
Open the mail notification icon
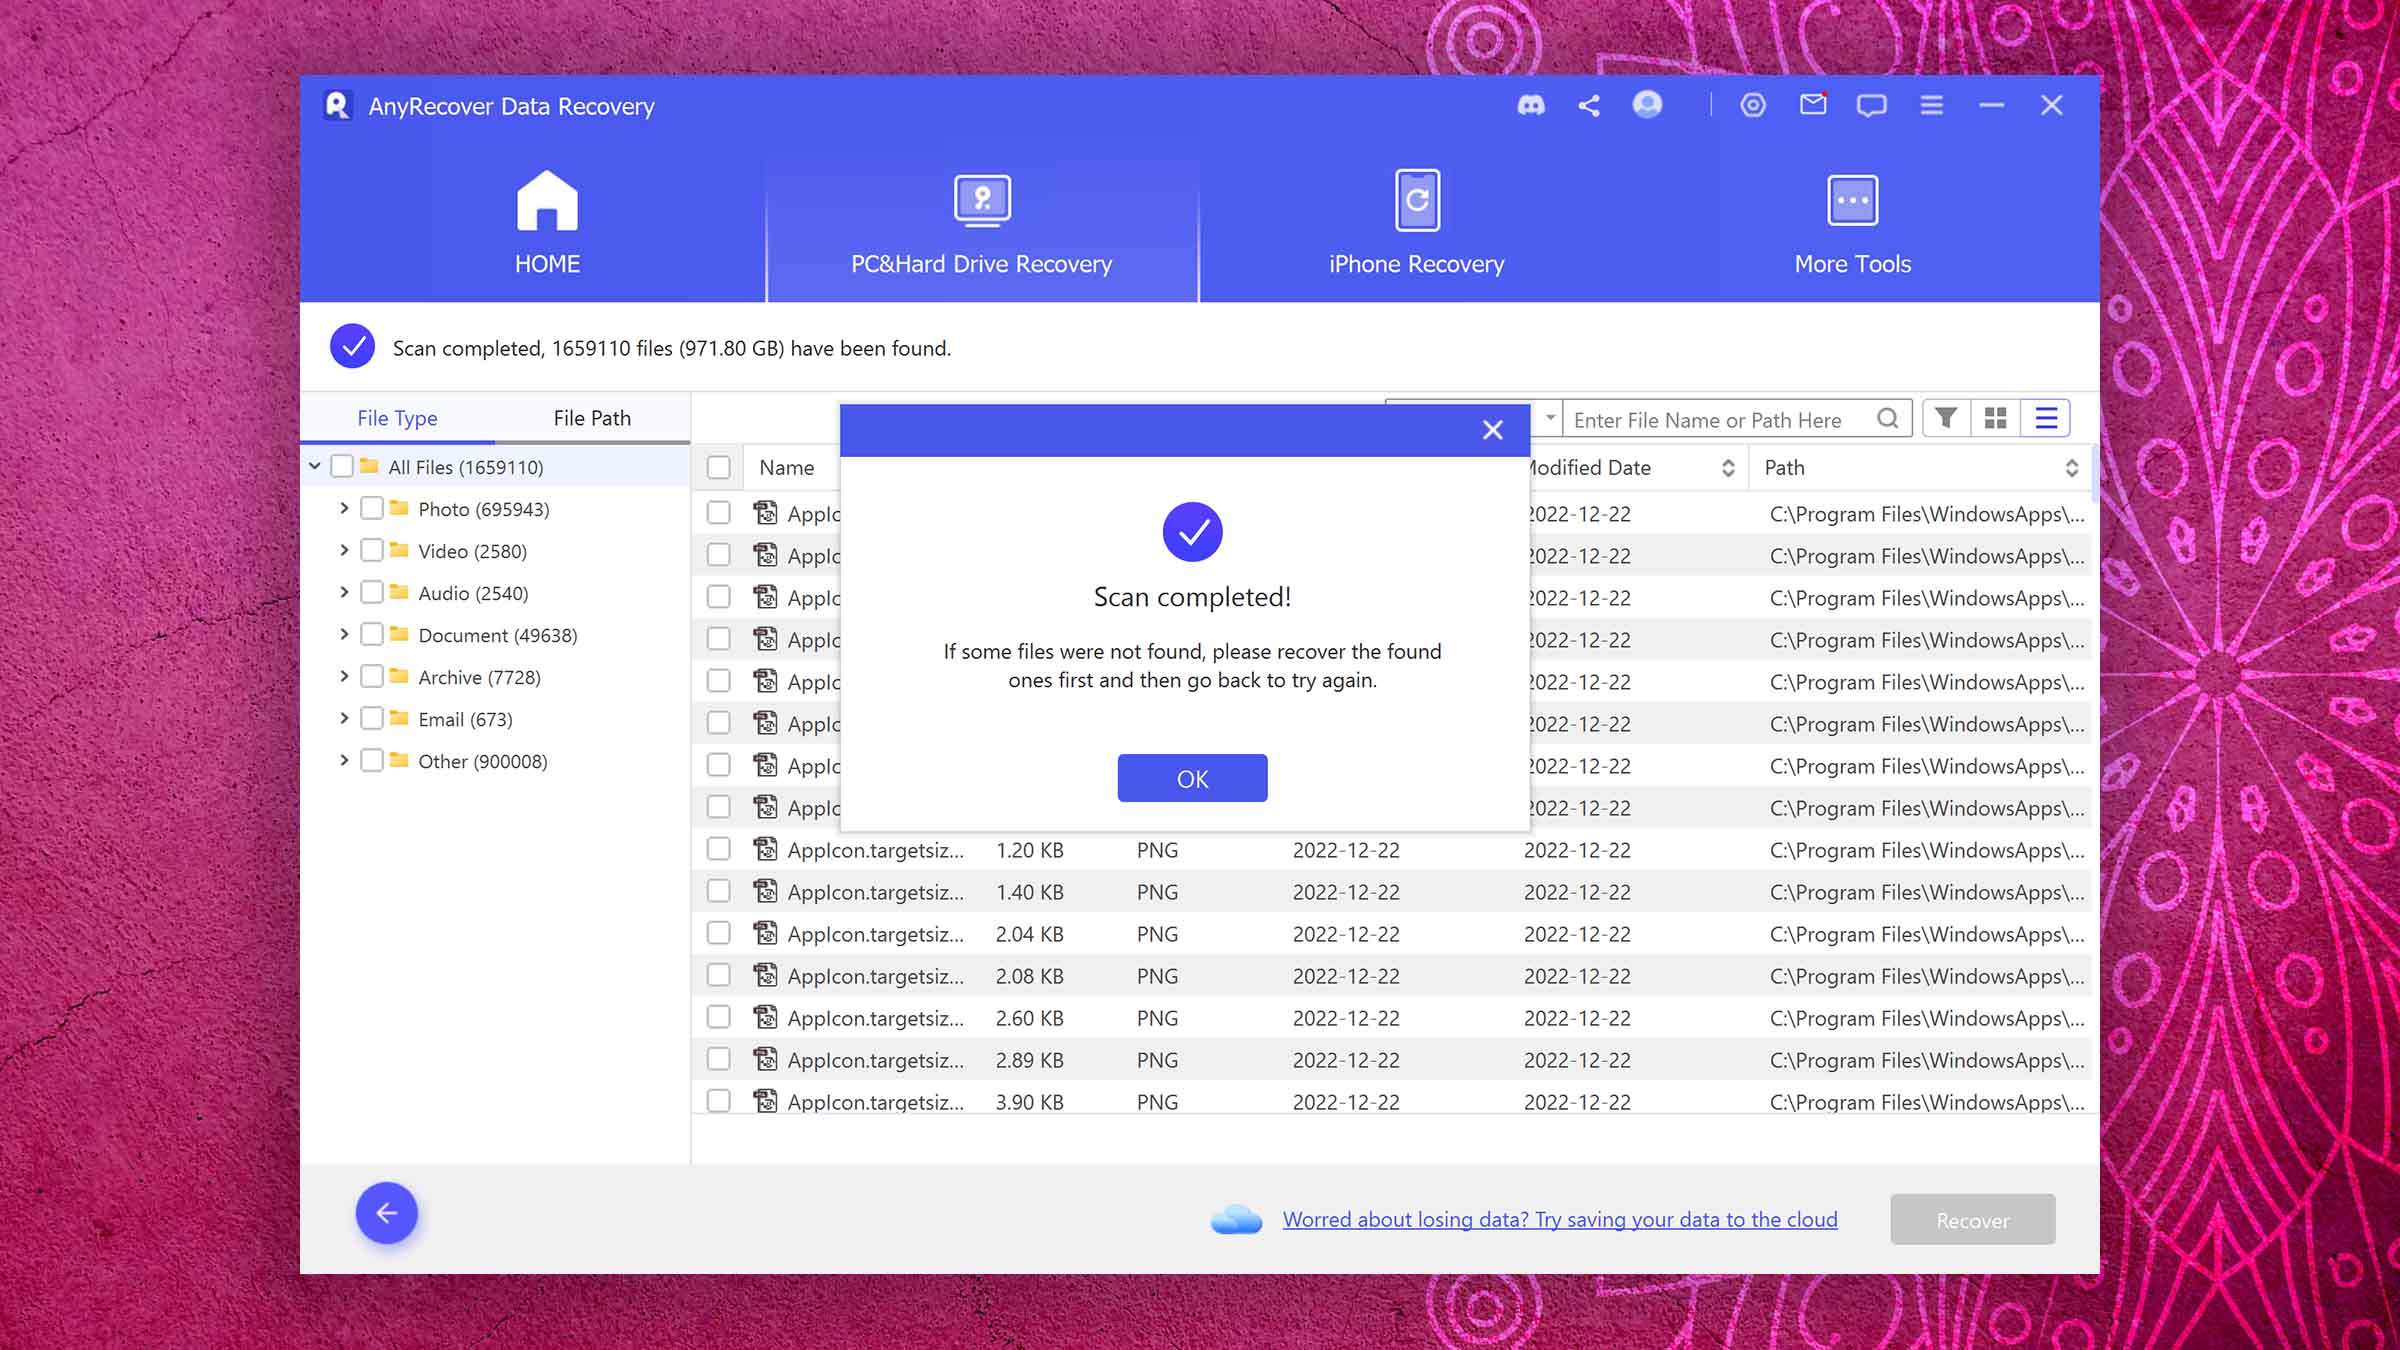coord(1813,104)
